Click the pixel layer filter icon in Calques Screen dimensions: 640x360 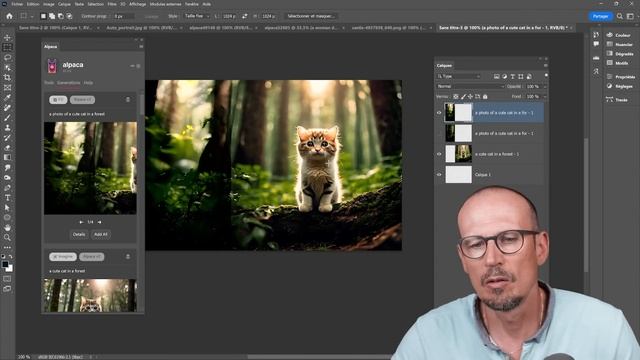496,76
